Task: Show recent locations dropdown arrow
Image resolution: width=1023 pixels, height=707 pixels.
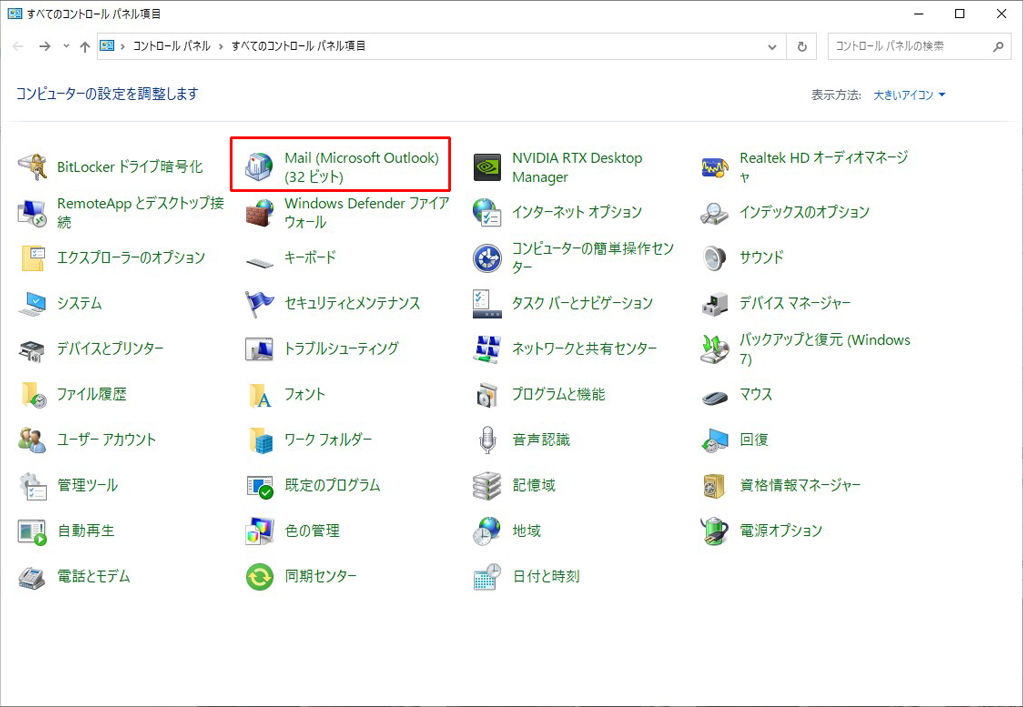Action: [66, 46]
